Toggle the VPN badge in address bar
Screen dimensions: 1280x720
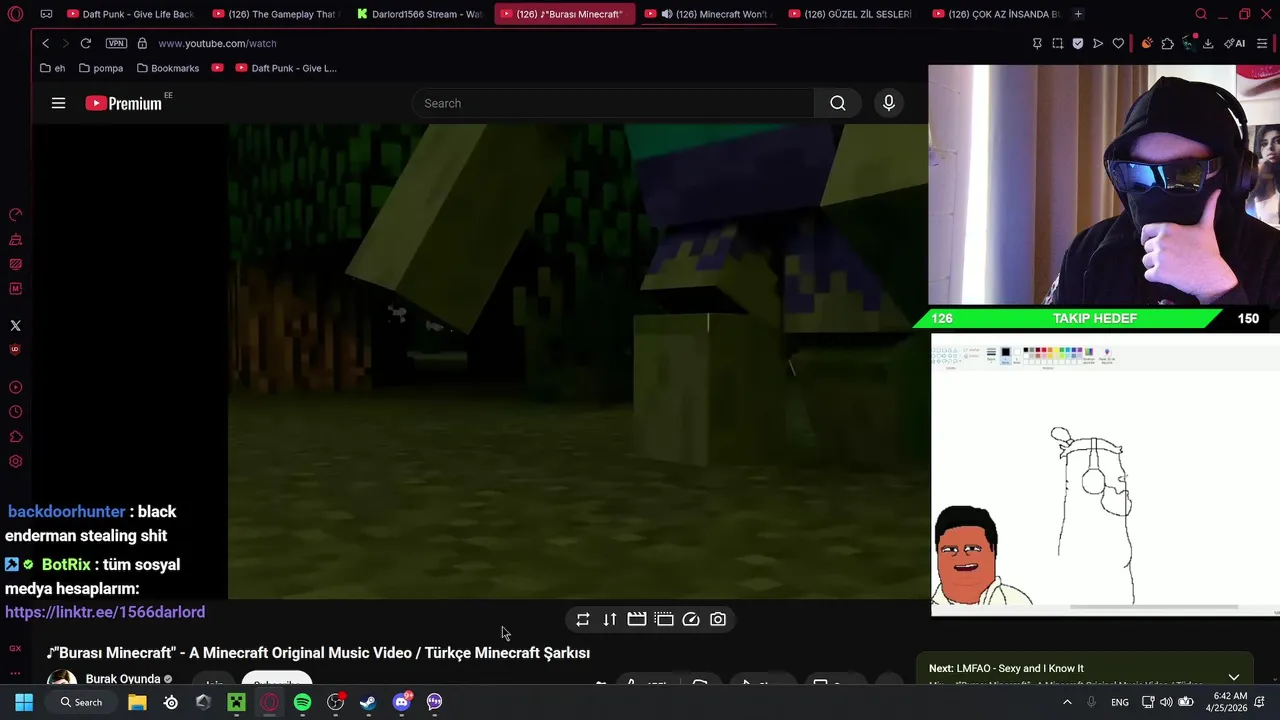116,43
